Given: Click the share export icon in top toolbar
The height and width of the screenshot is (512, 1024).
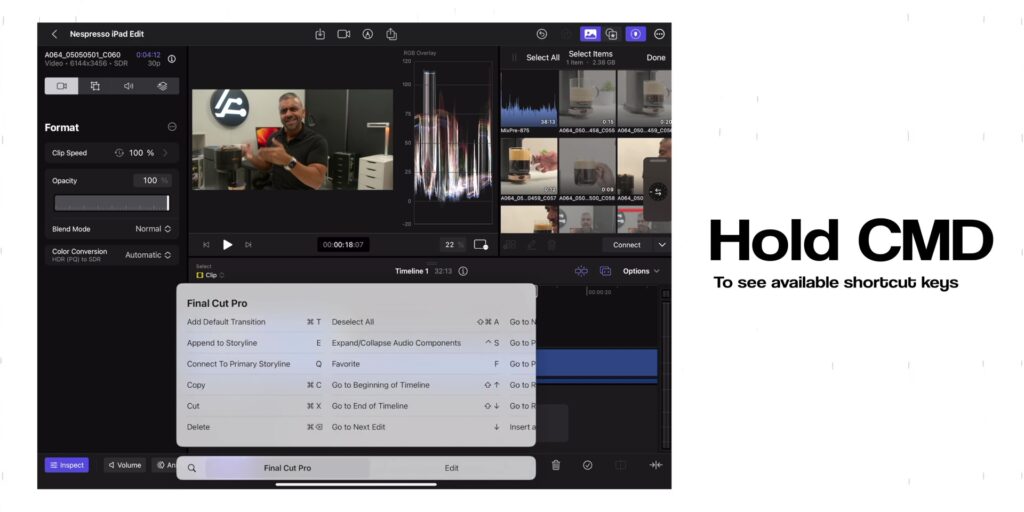Looking at the screenshot, I should (391, 34).
